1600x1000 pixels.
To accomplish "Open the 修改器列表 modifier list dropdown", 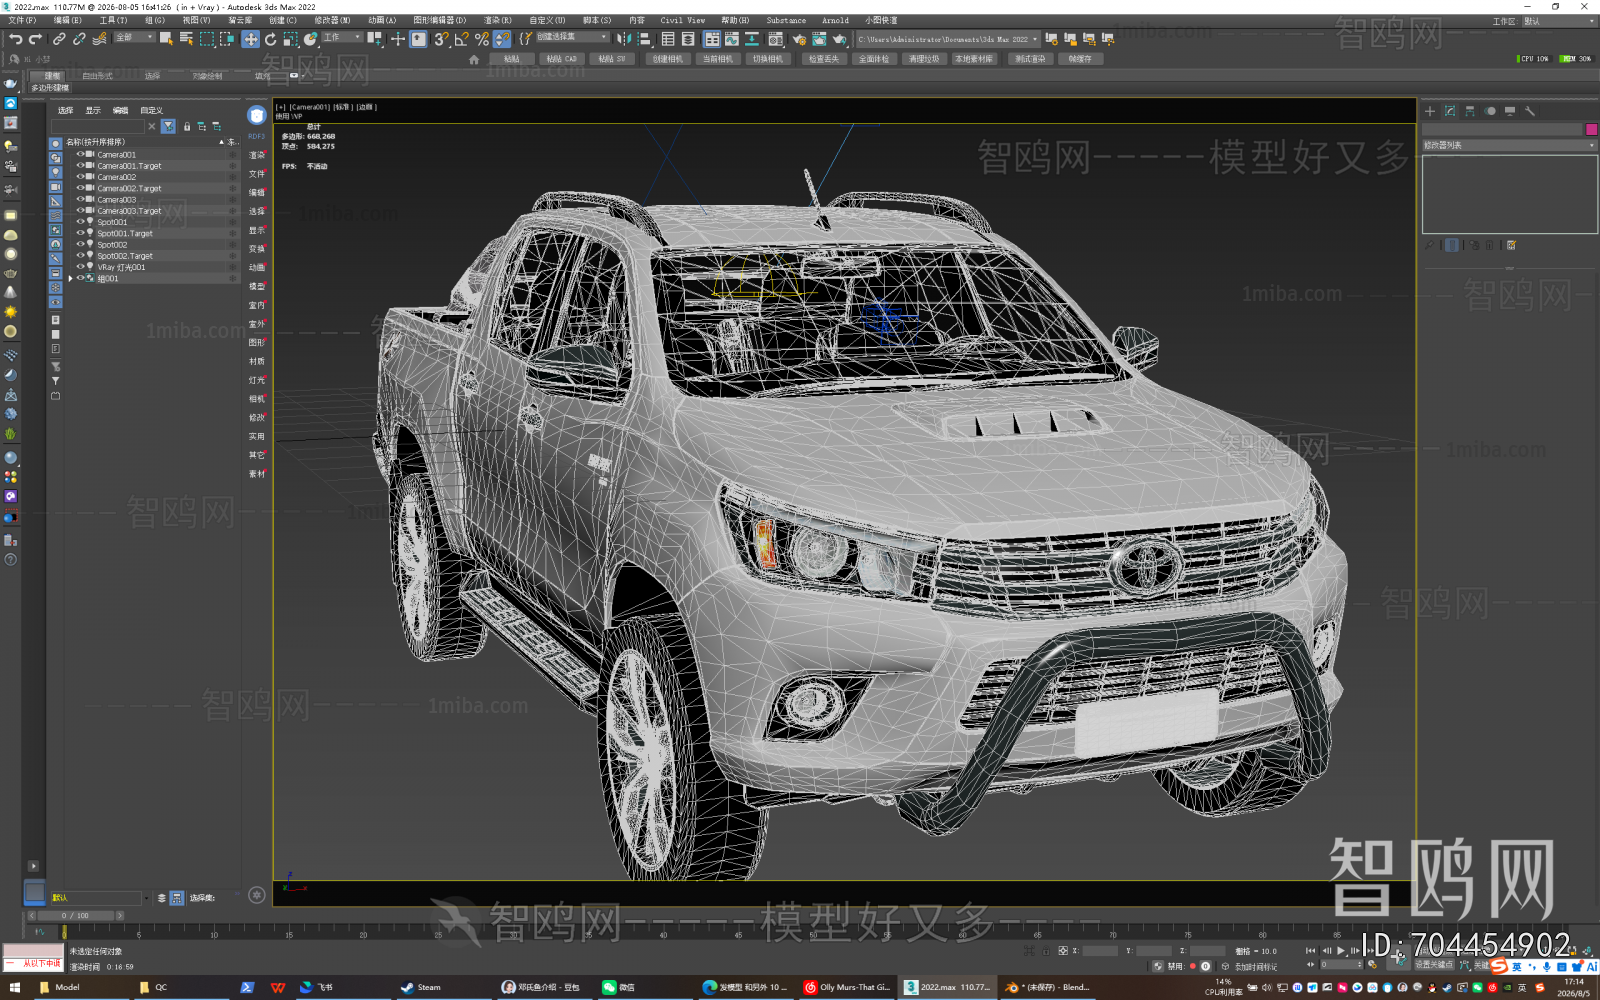I will pos(1509,145).
